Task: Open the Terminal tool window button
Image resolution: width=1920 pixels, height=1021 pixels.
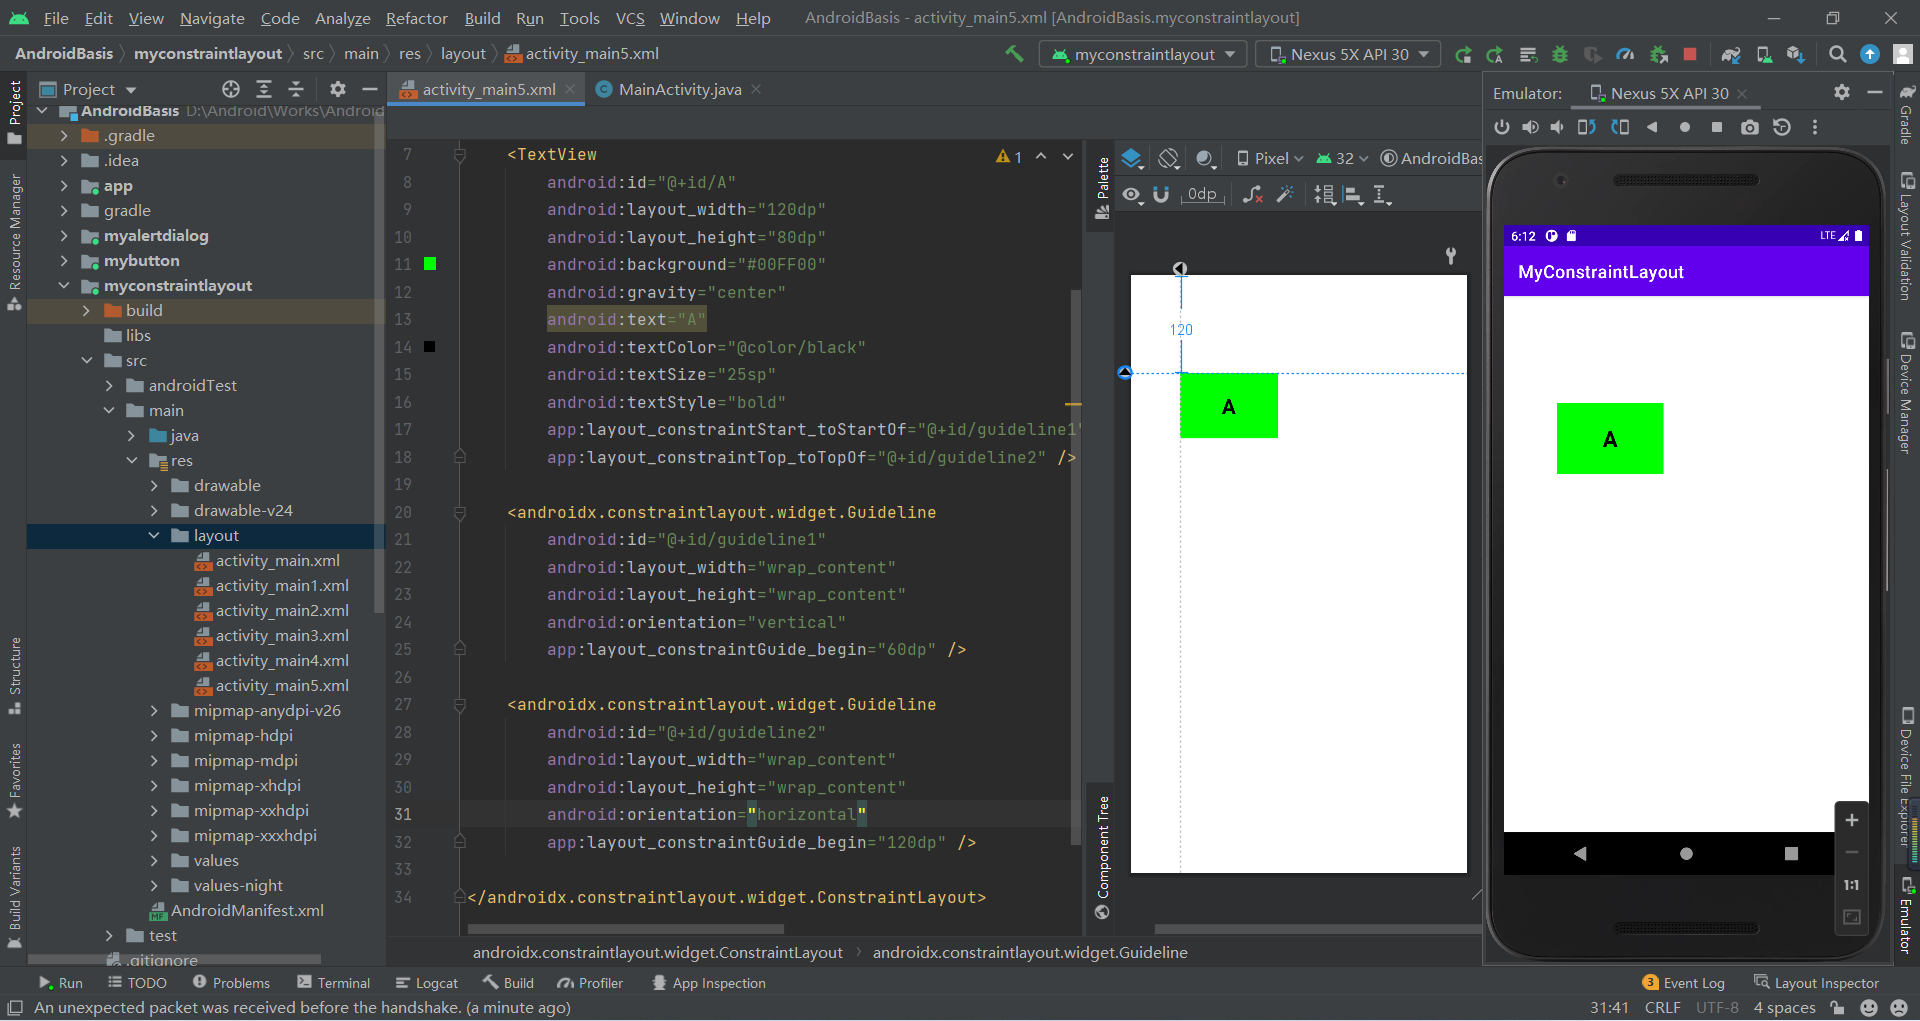Action: pyautogui.click(x=334, y=983)
